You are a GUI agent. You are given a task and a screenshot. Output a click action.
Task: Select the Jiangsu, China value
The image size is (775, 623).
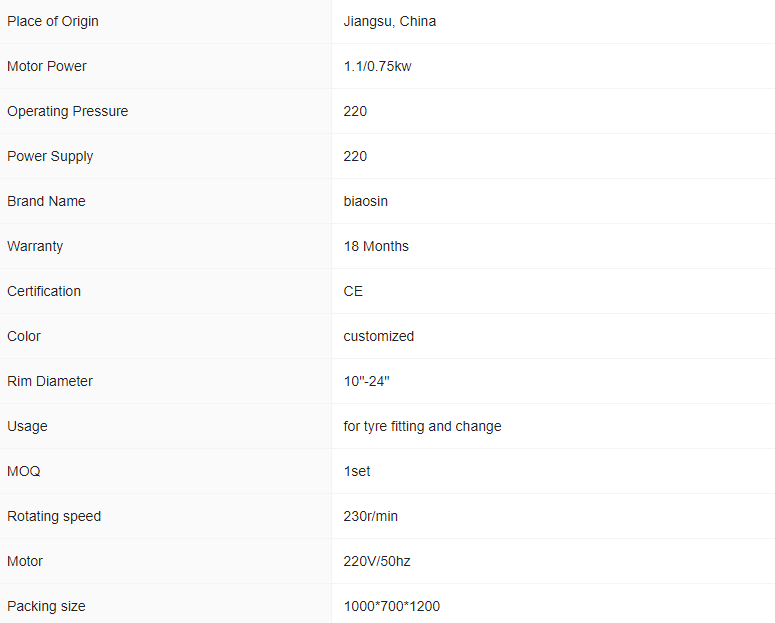[x=389, y=21]
